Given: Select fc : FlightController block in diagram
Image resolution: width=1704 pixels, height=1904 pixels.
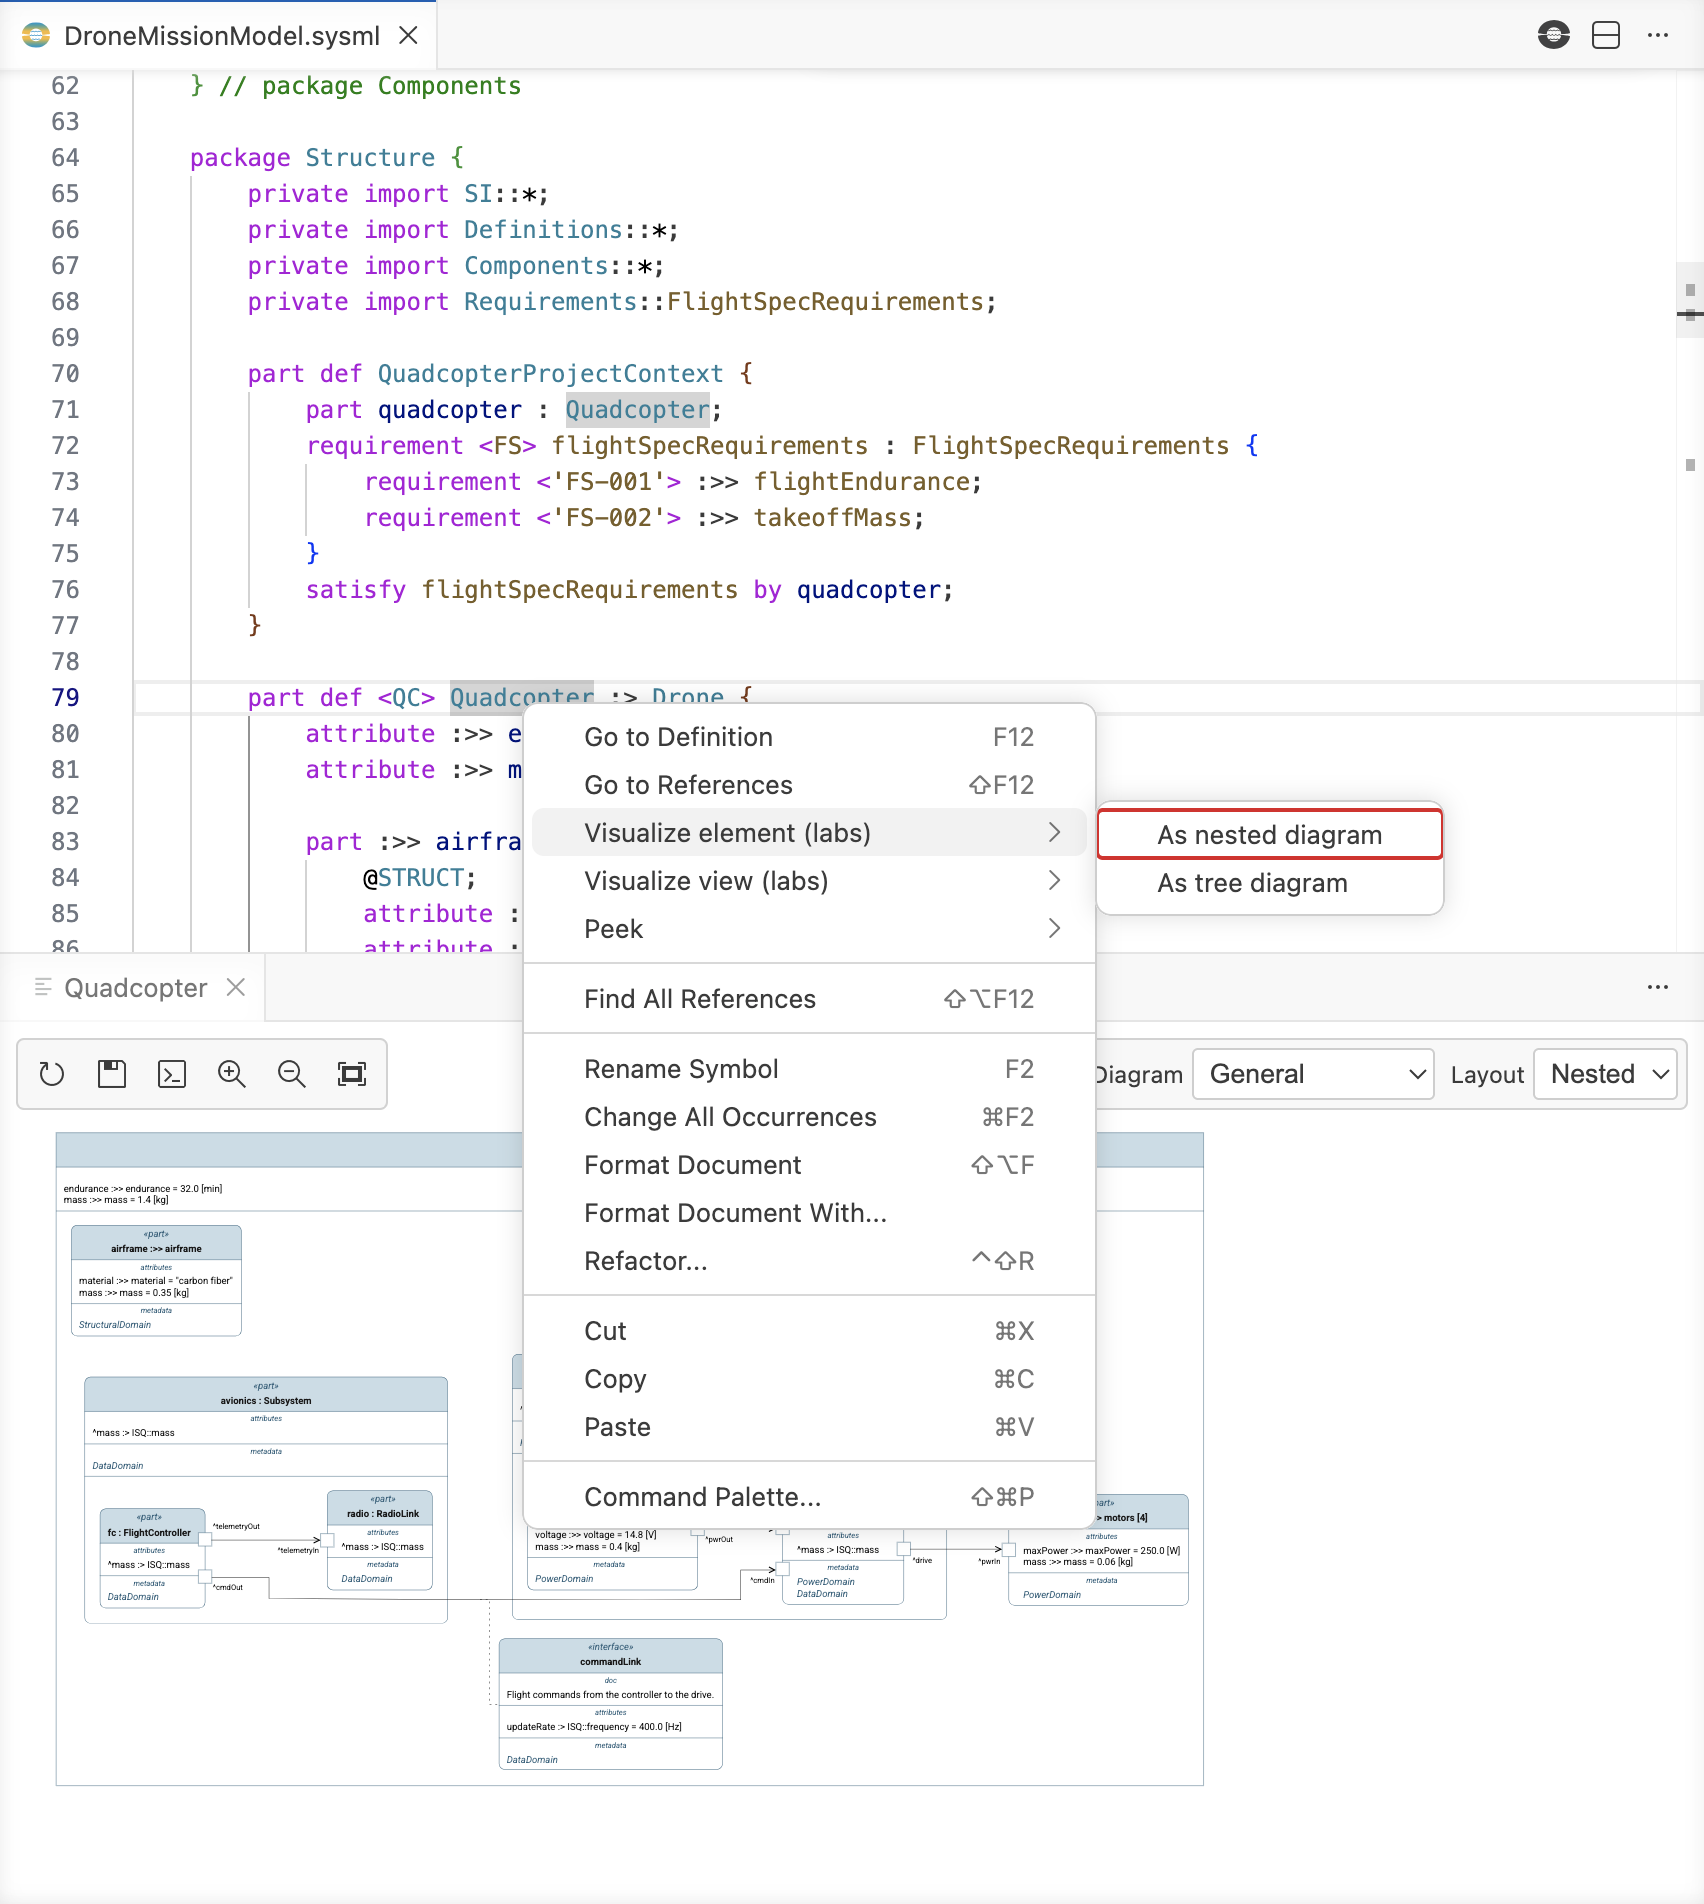Looking at the screenshot, I should tap(152, 1558).
